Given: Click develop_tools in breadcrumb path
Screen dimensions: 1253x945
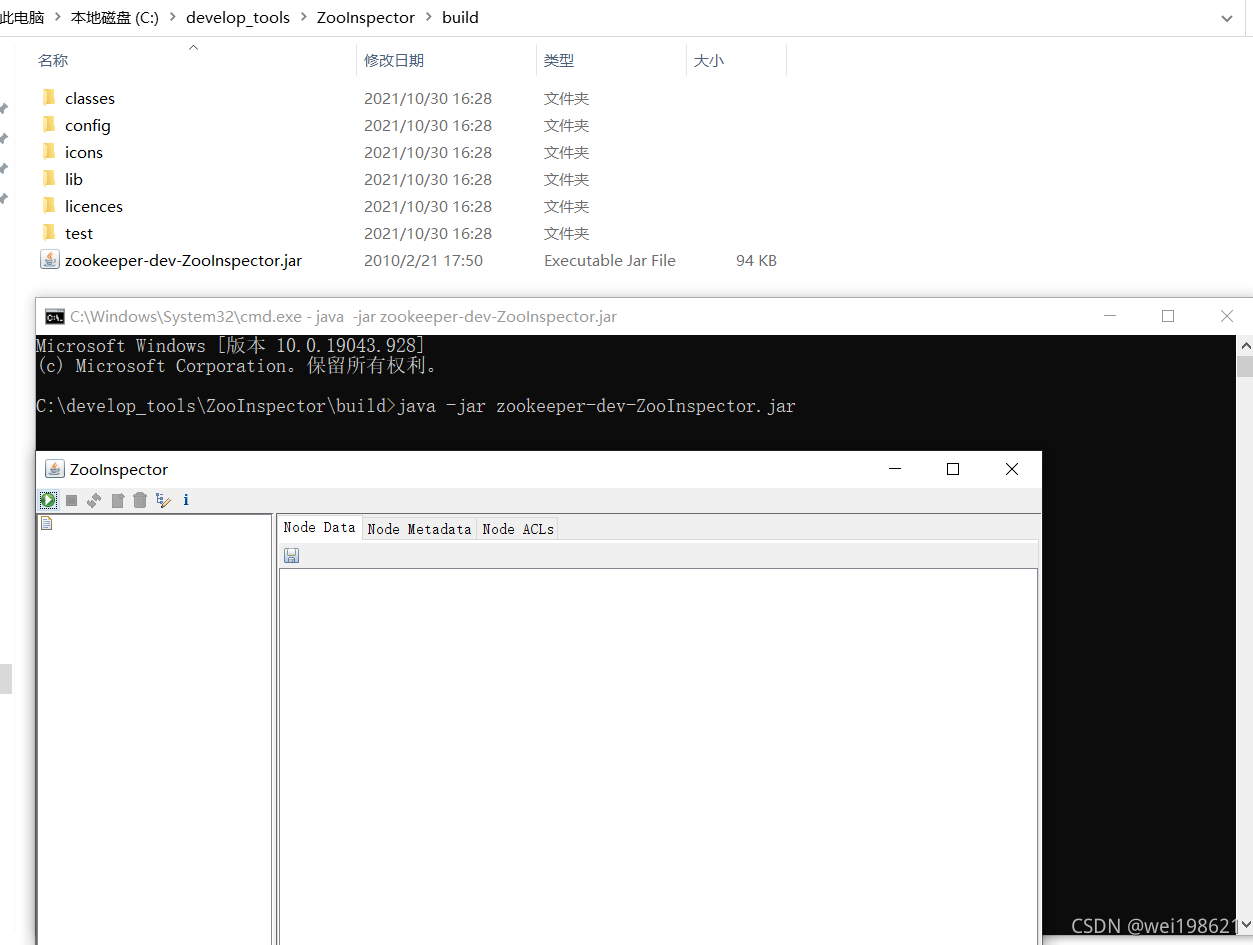Looking at the screenshot, I should [x=238, y=18].
